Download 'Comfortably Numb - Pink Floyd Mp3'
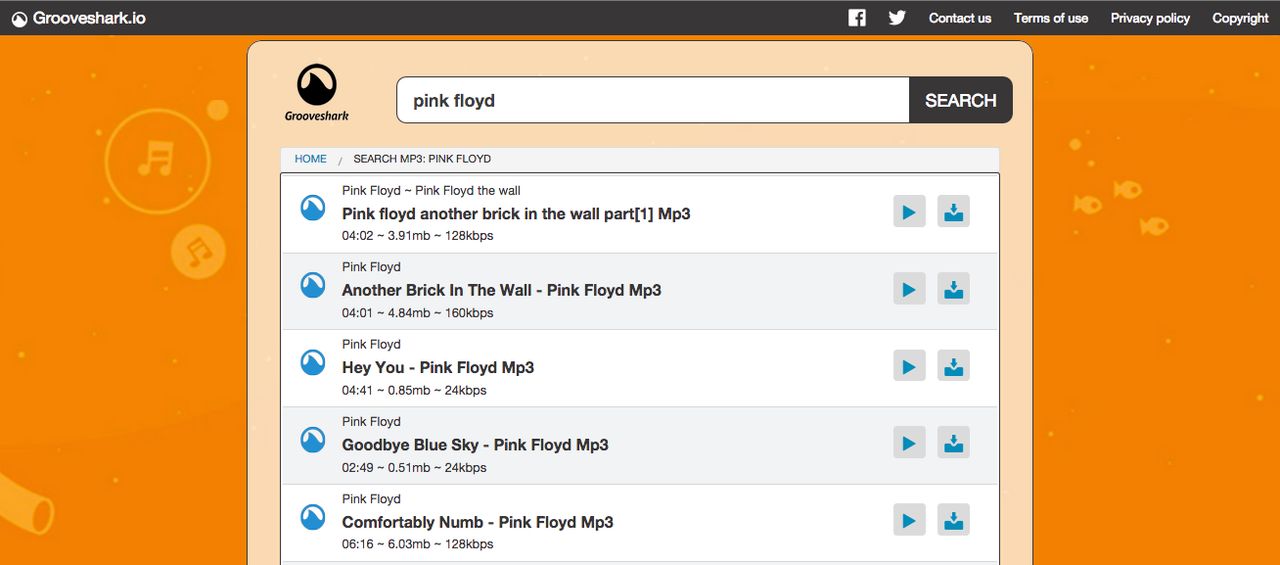1280x565 pixels. click(954, 520)
